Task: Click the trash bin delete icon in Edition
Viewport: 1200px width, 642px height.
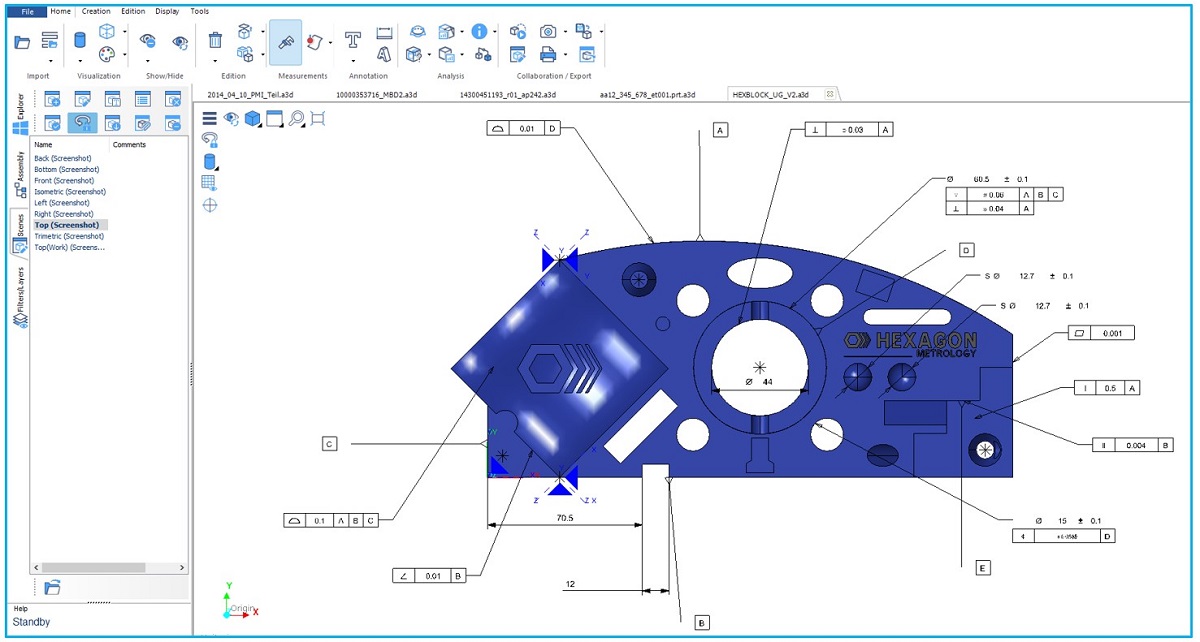Action: tap(215, 40)
